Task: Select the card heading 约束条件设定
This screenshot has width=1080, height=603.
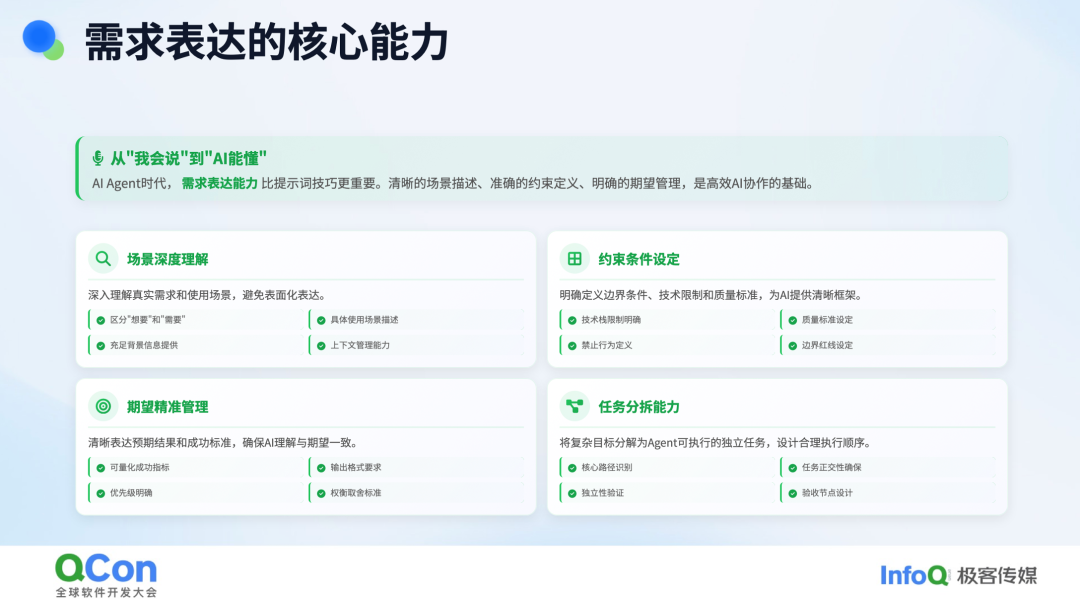Action: [638, 259]
